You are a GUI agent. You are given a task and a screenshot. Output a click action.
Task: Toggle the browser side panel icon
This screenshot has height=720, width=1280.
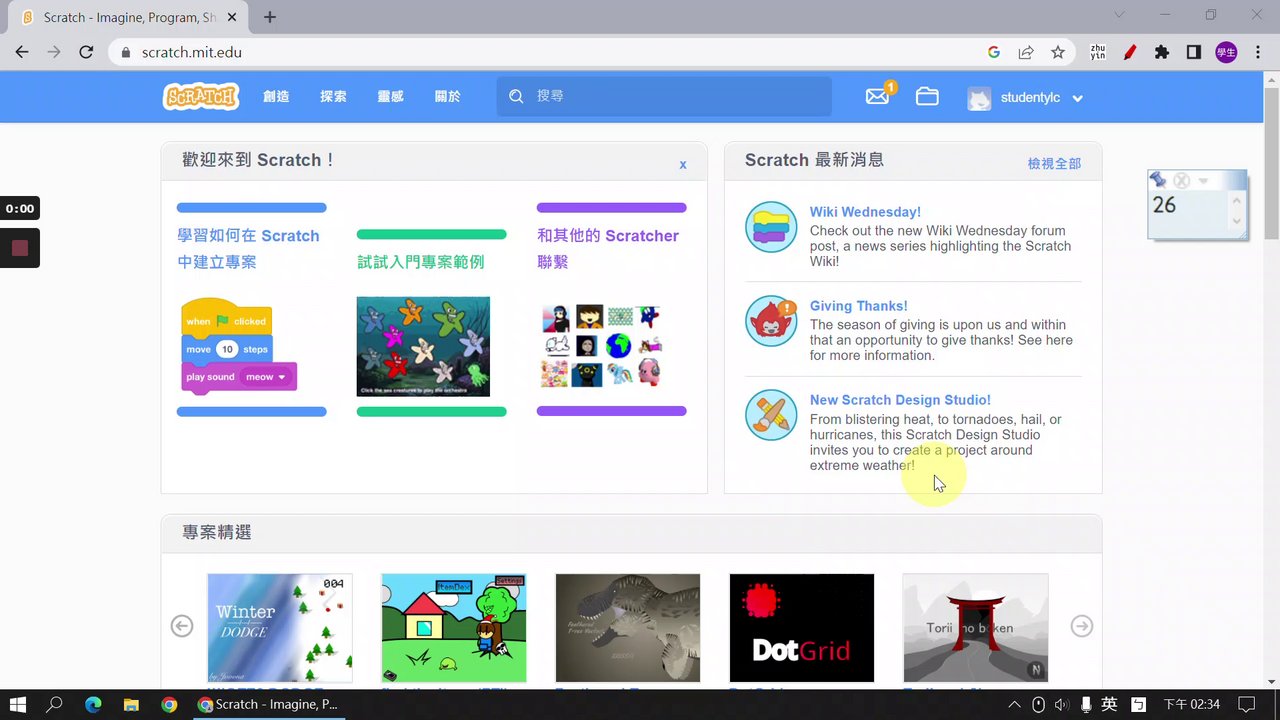coord(1193,52)
